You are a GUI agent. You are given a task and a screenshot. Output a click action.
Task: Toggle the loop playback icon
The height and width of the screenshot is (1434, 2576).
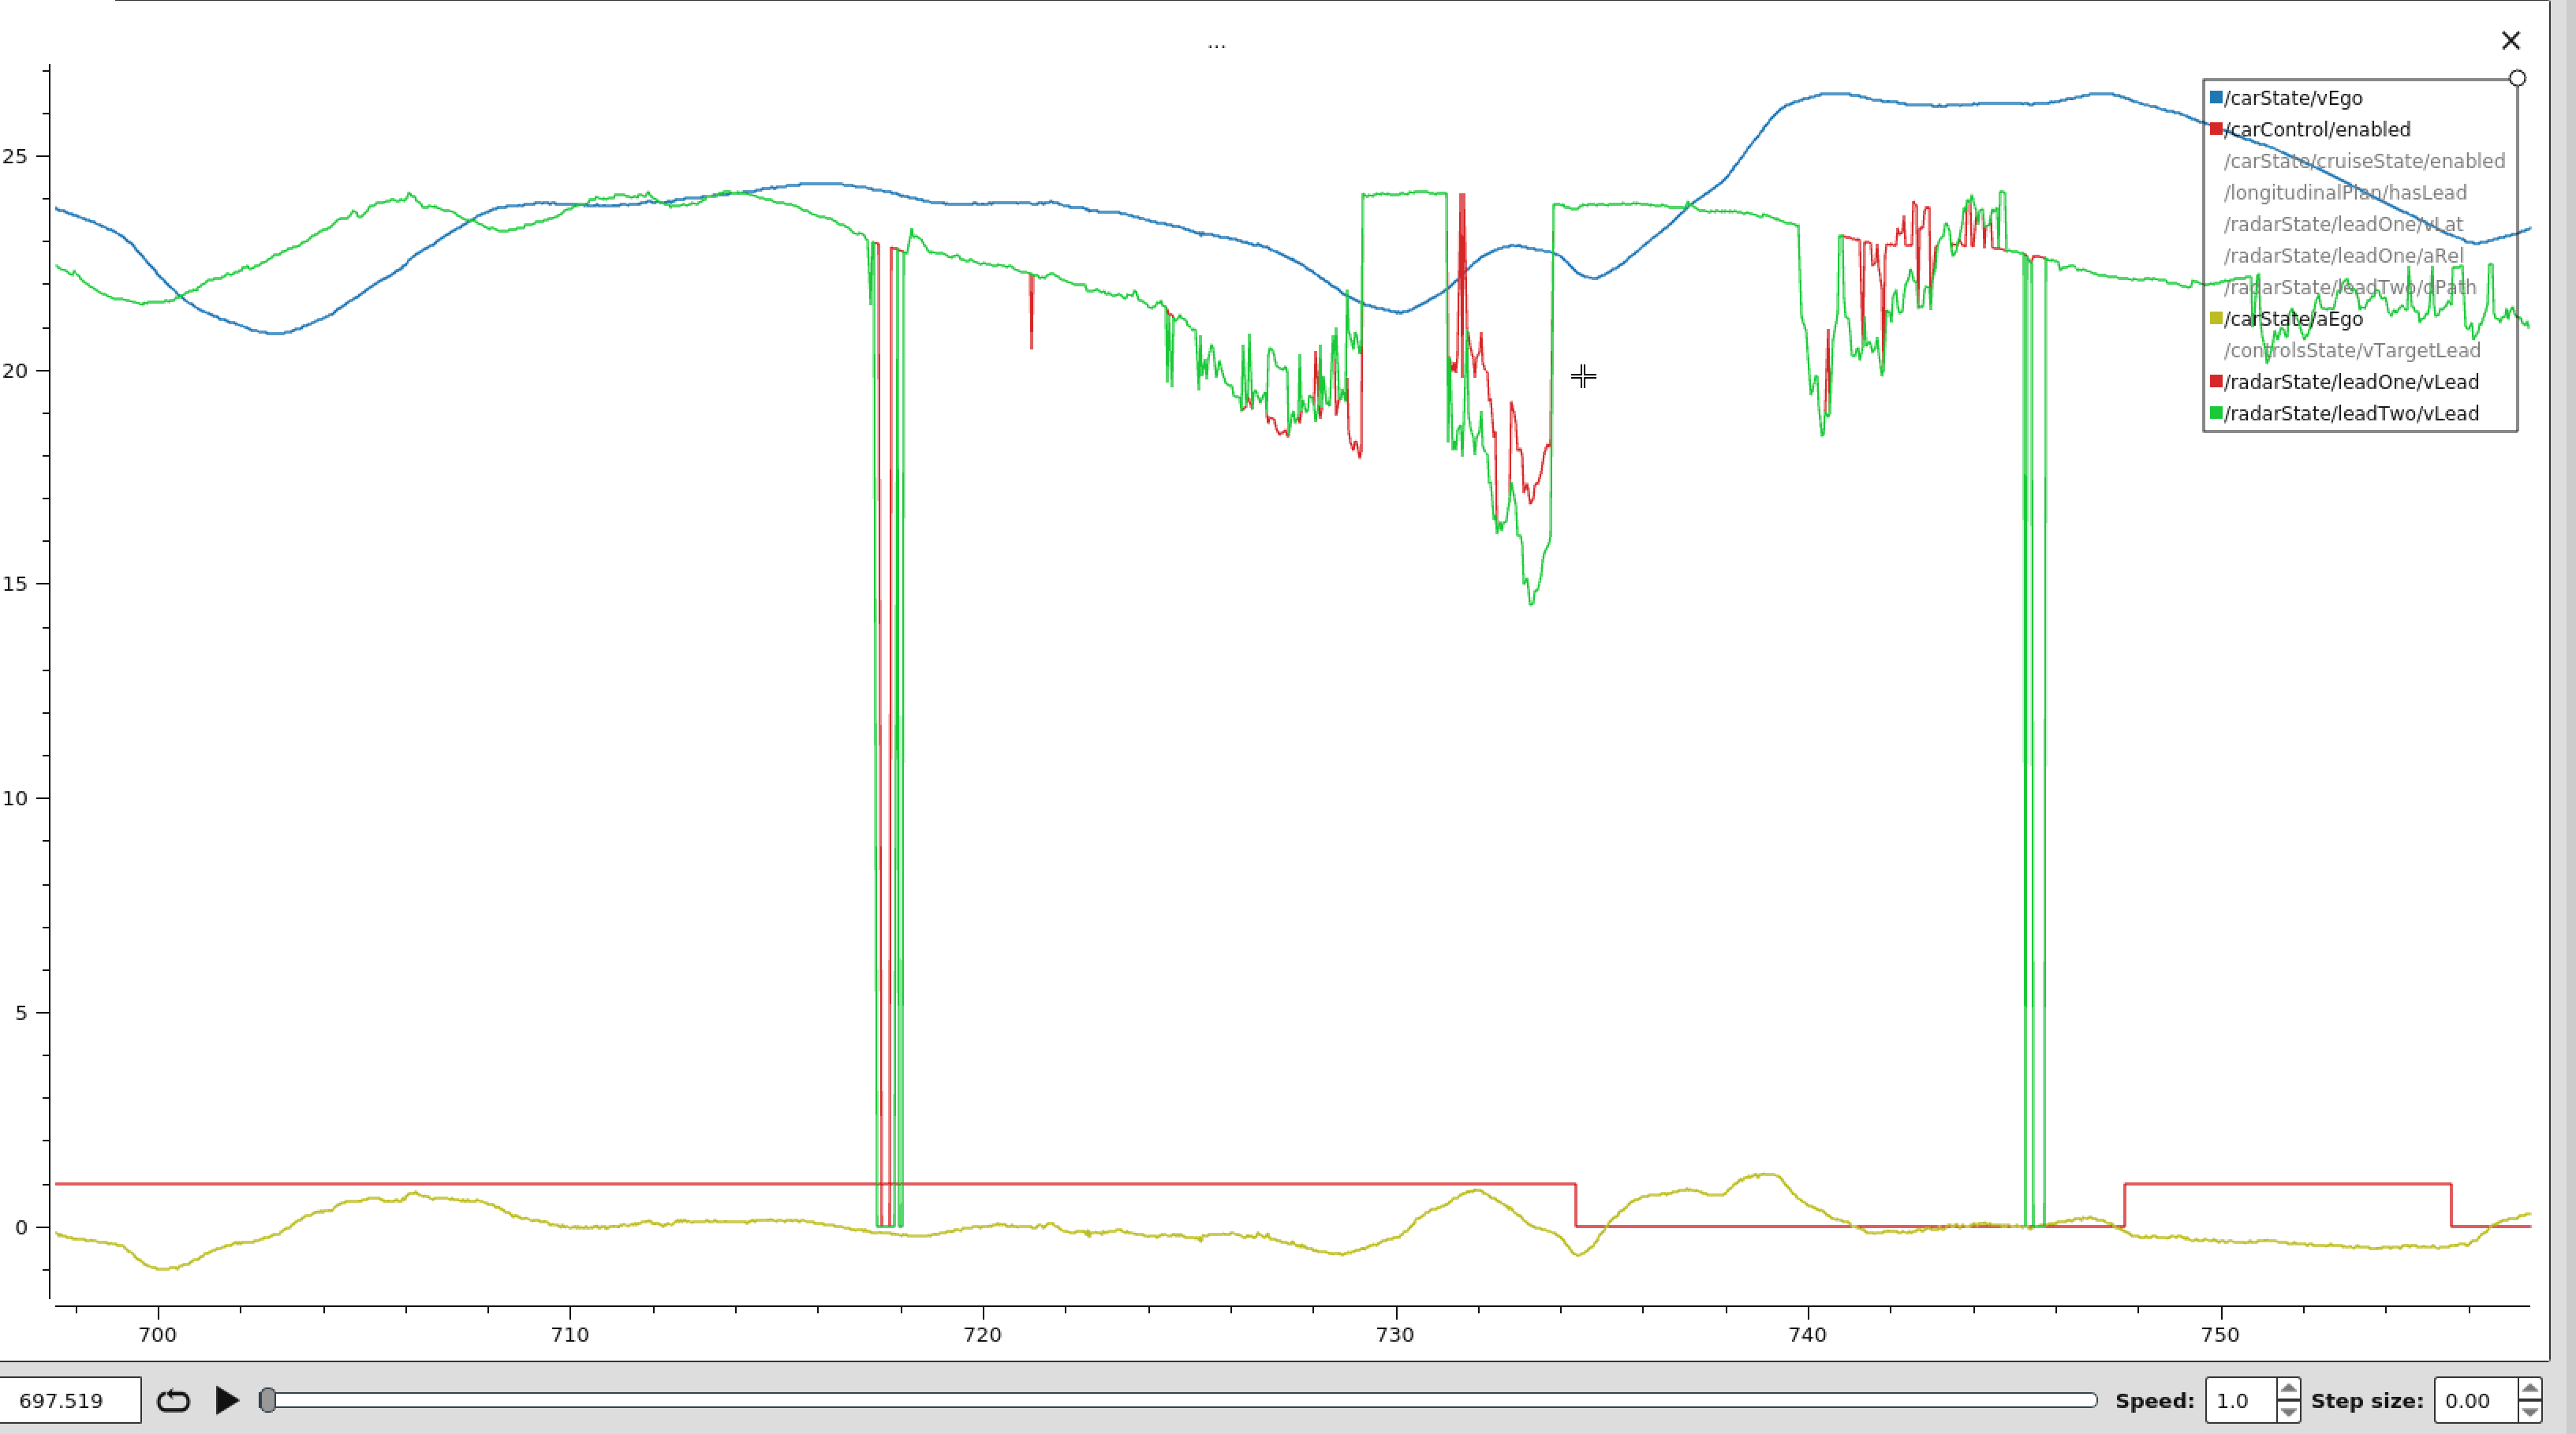pos(173,1400)
